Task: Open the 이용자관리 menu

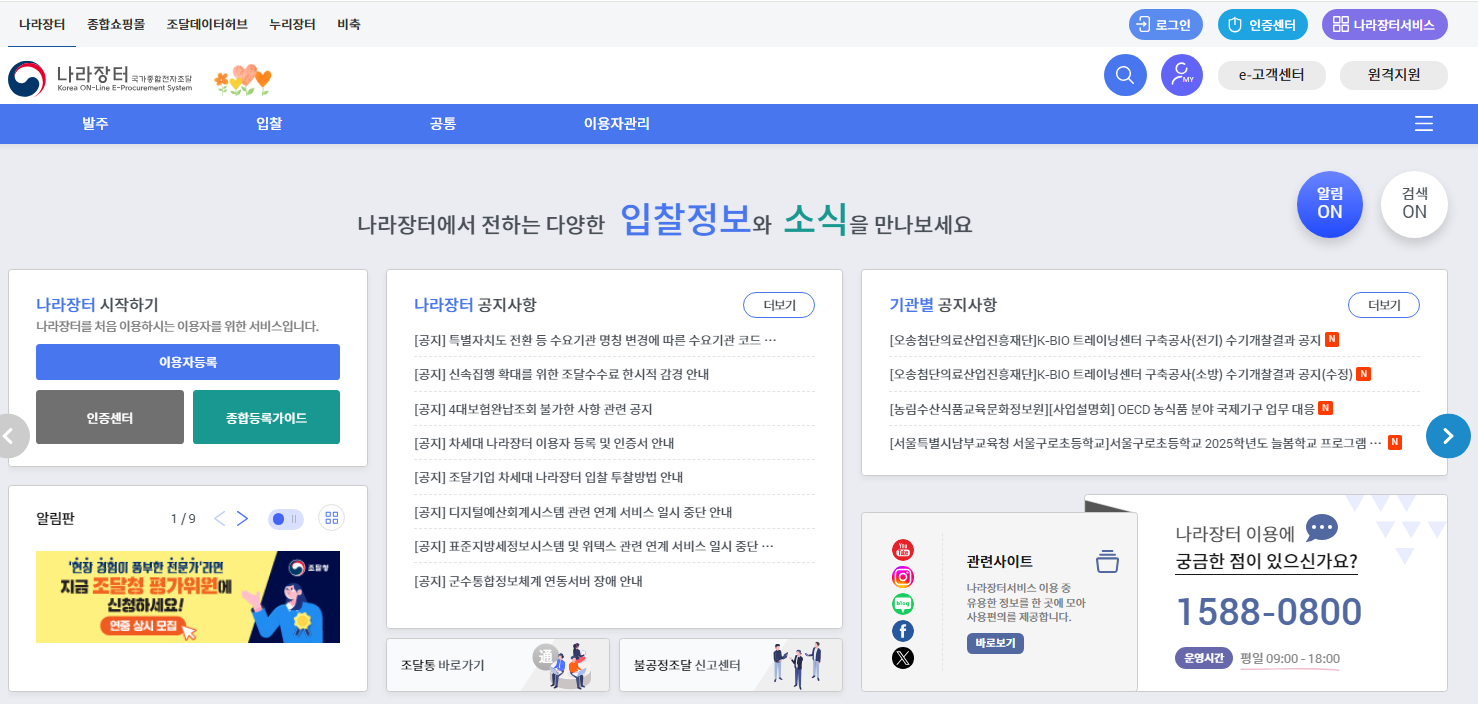Action: (x=617, y=124)
